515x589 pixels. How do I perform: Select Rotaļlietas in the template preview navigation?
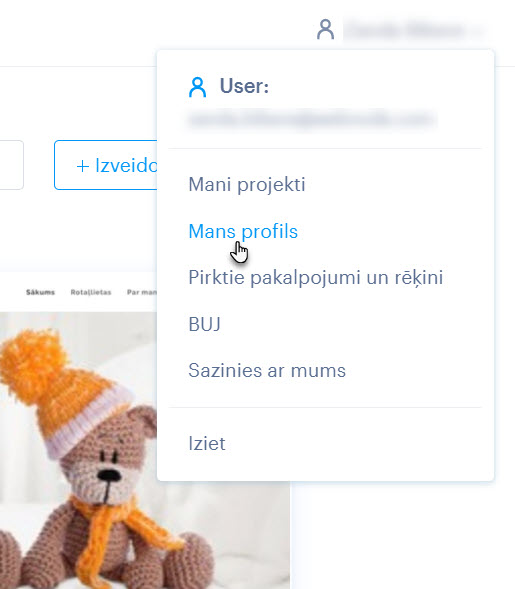pos(91,292)
